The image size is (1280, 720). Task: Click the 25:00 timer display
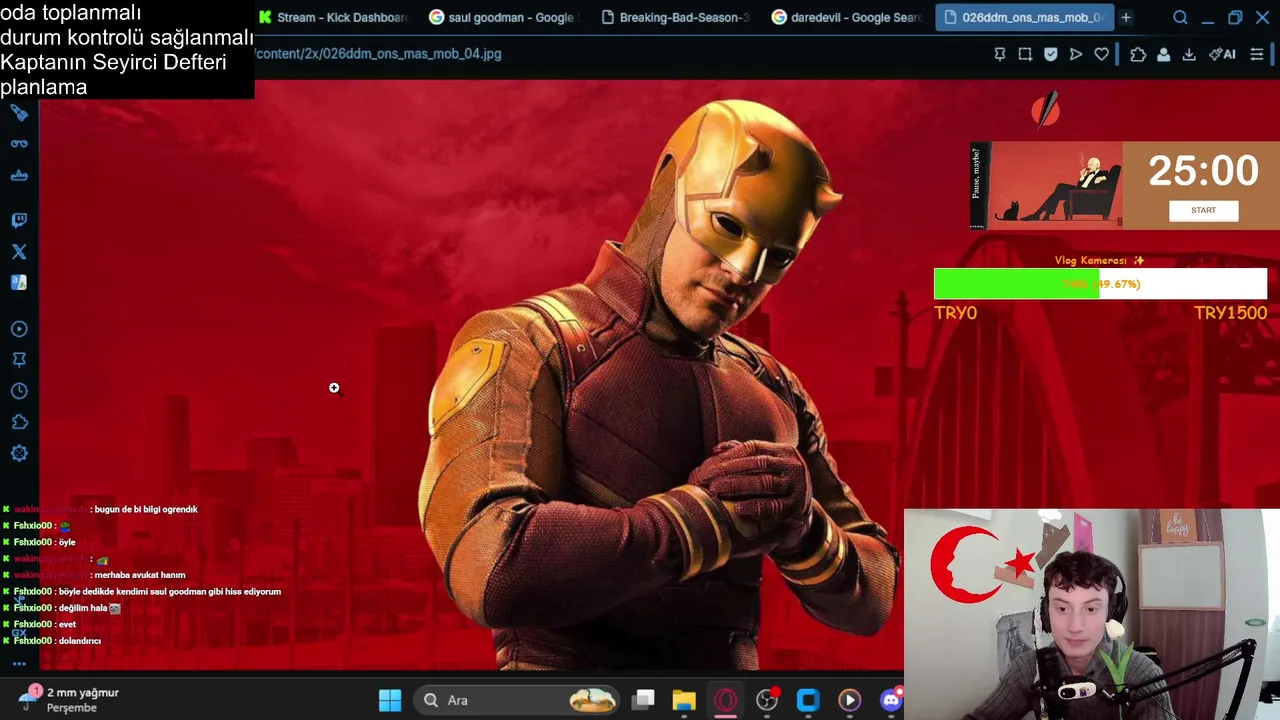1203,171
